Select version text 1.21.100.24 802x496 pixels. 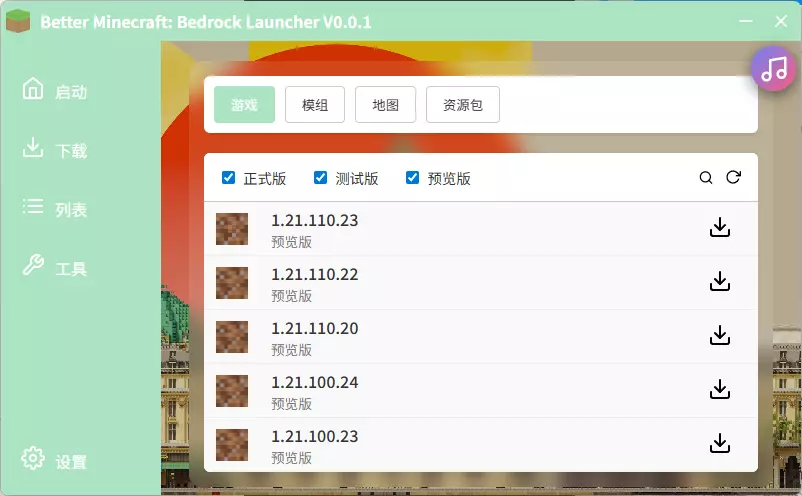click(315, 382)
